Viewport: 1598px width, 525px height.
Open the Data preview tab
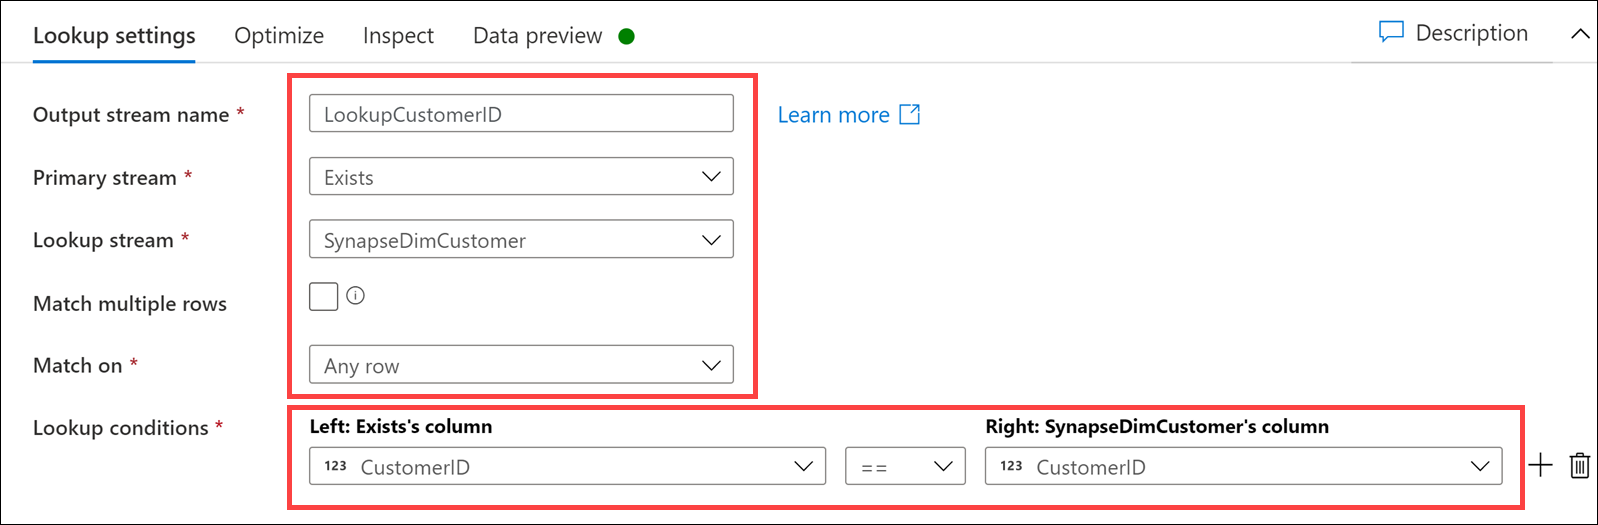[x=538, y=36]
